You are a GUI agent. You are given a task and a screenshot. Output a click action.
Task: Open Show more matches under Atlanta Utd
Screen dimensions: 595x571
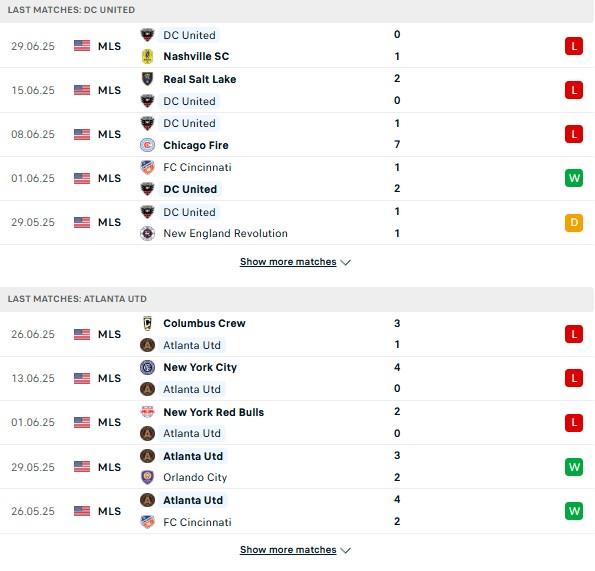288,550
